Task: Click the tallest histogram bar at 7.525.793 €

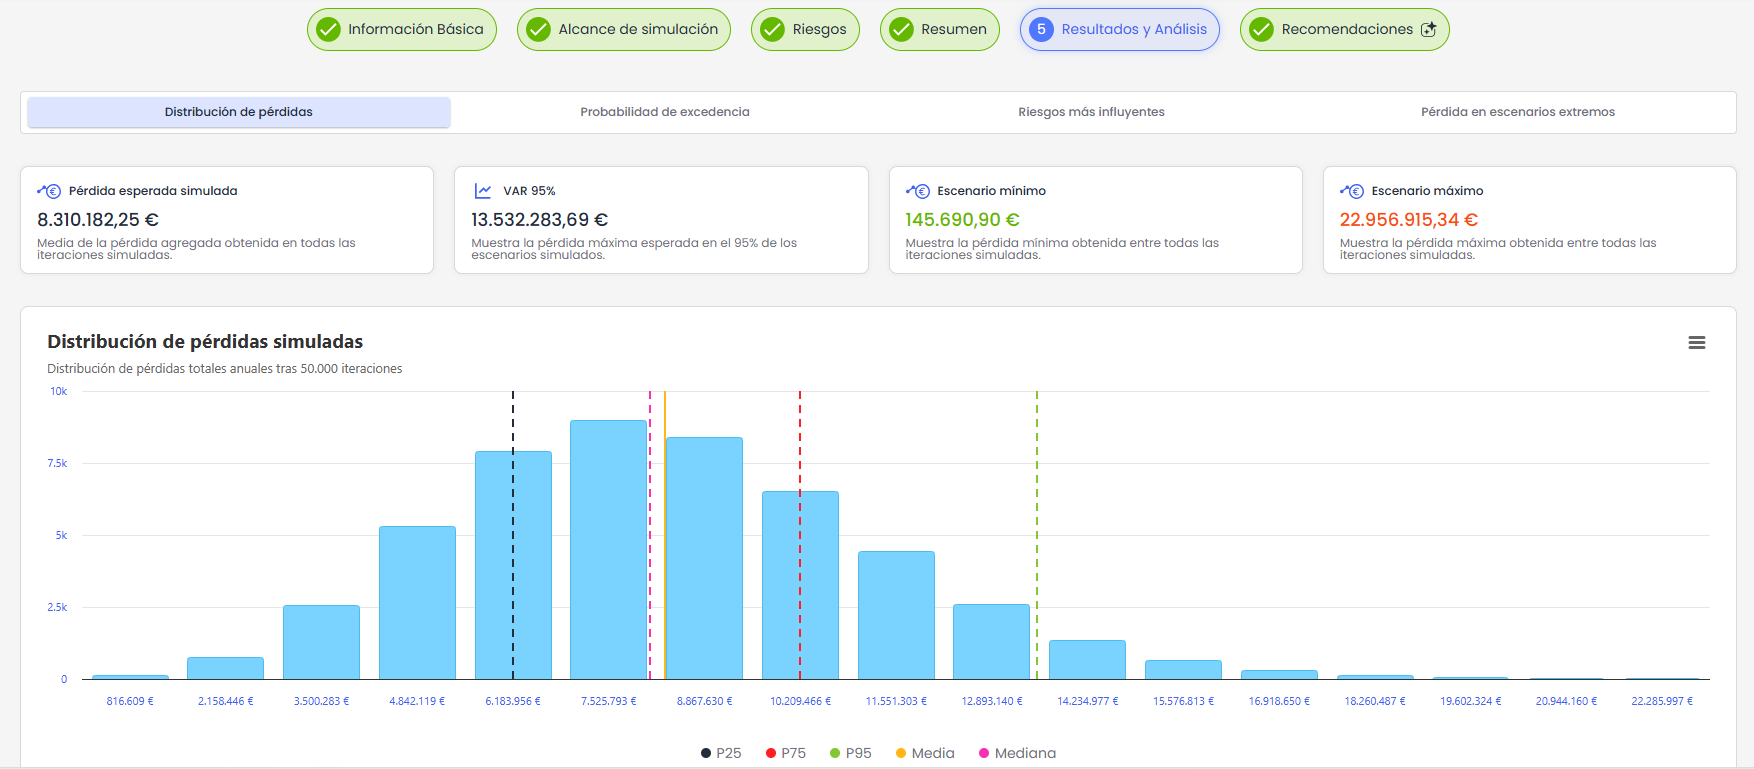Action: click(608, 550)
